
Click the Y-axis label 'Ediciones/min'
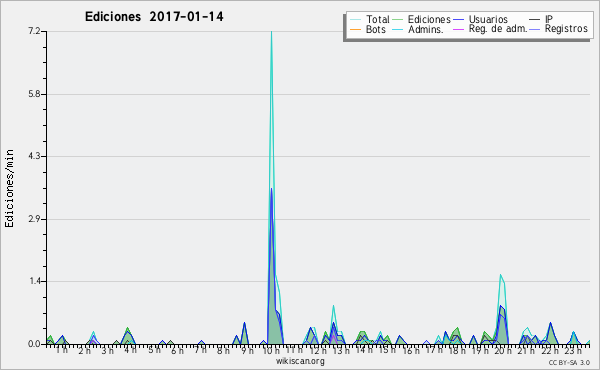9,188
